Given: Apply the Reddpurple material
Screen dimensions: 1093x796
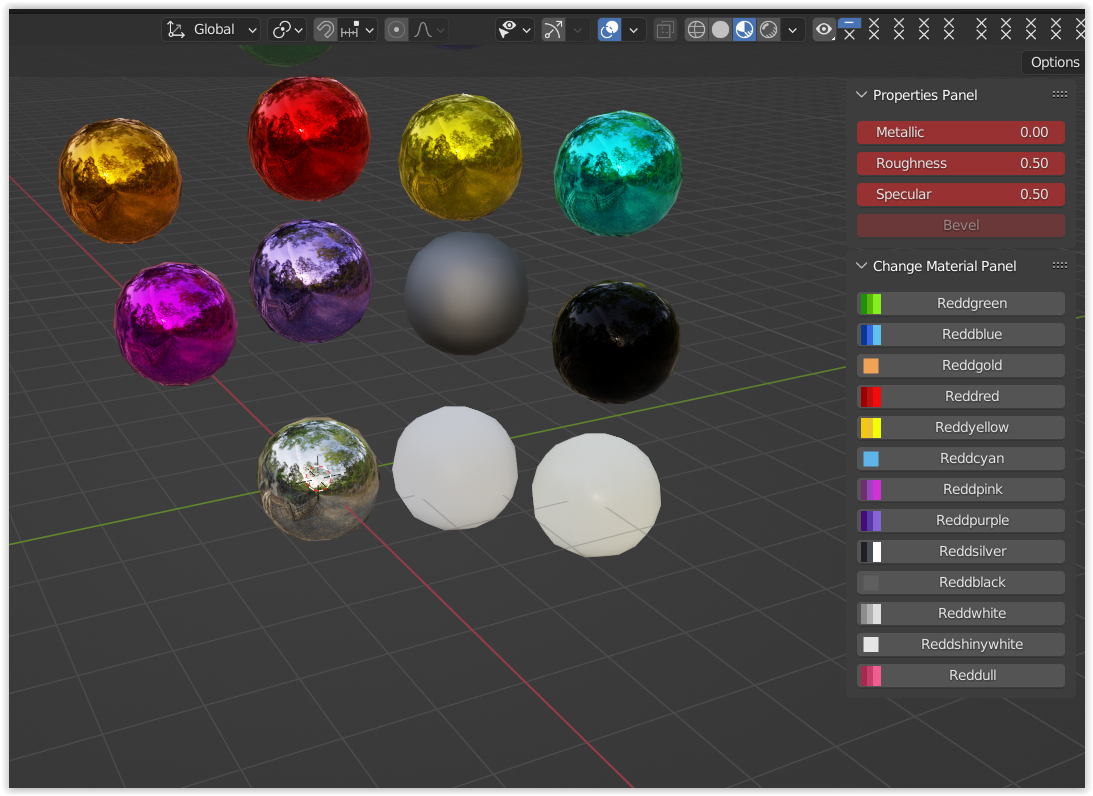Looking at the screenshot, I should 961,521.
